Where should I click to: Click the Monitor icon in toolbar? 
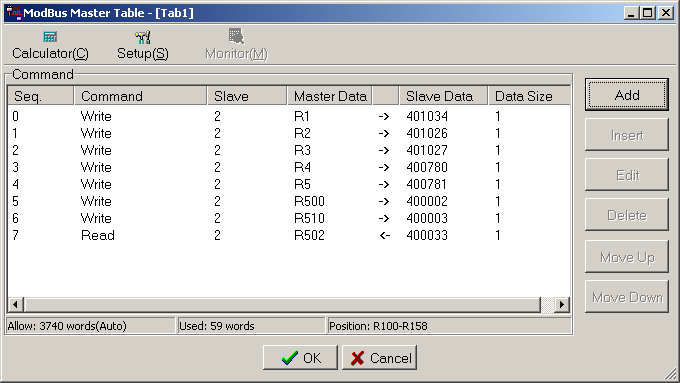tap(236, 36)
